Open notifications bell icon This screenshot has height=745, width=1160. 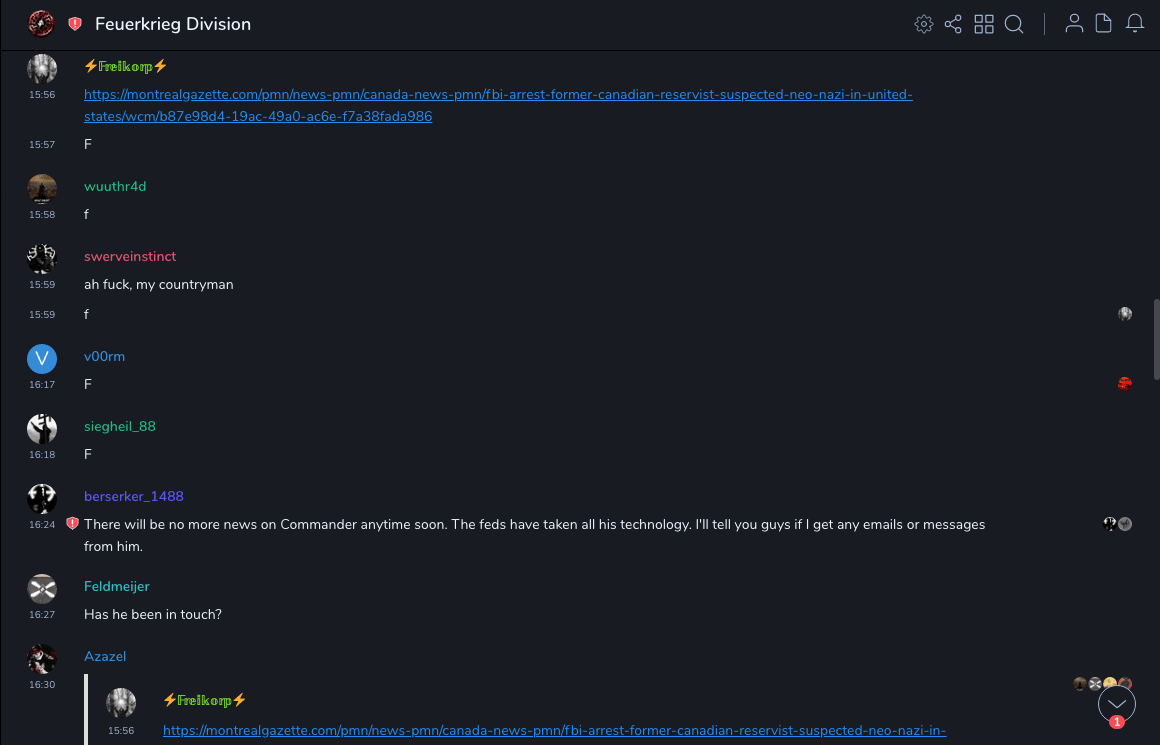[x=1135, y=24]
